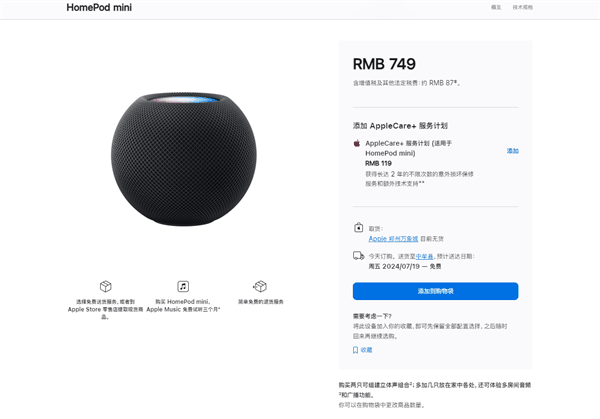Screen dimensions: 600x419
Task: Click the store pickup bag icon
Action: point(358,228)
